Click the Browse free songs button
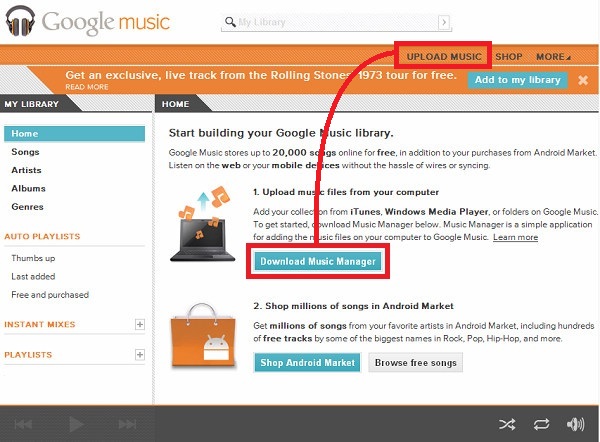Viewport: 600px width, 442px height. coord(416,363)
